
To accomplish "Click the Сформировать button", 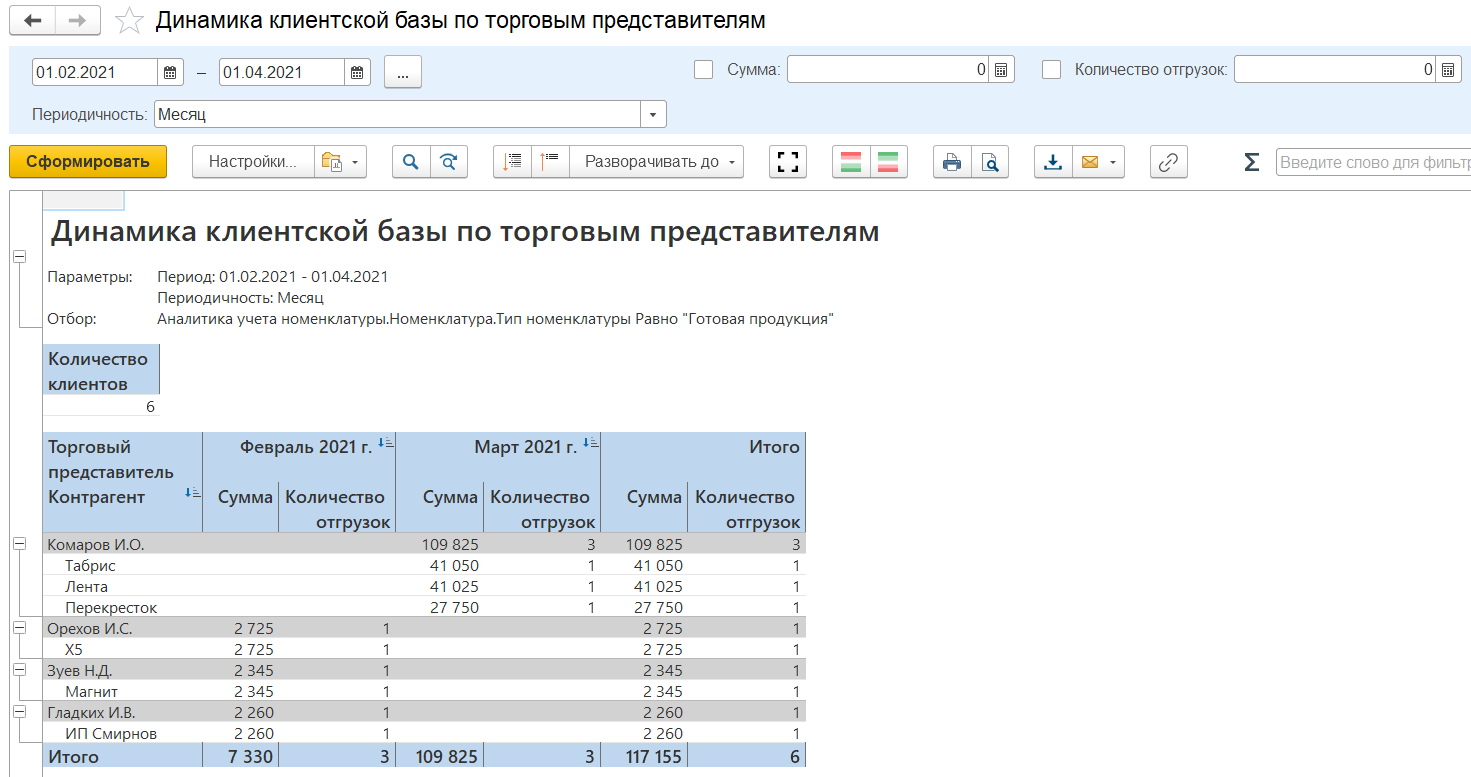I will [88, 162].
